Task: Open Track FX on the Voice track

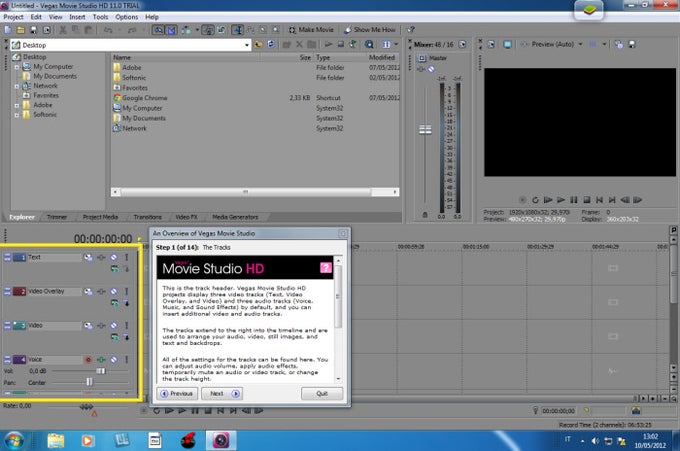Action: tap(101, 359)
